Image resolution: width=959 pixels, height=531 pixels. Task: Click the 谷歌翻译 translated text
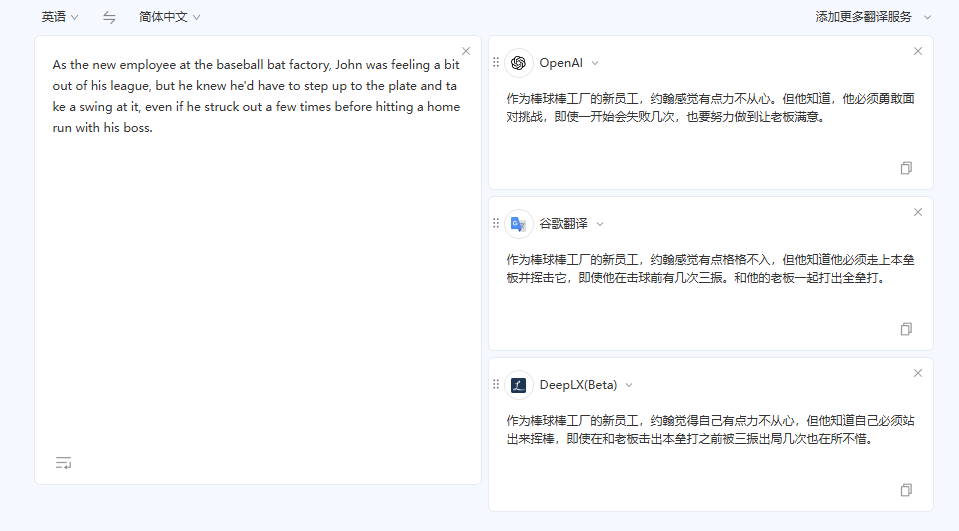[x=710, y=269]
